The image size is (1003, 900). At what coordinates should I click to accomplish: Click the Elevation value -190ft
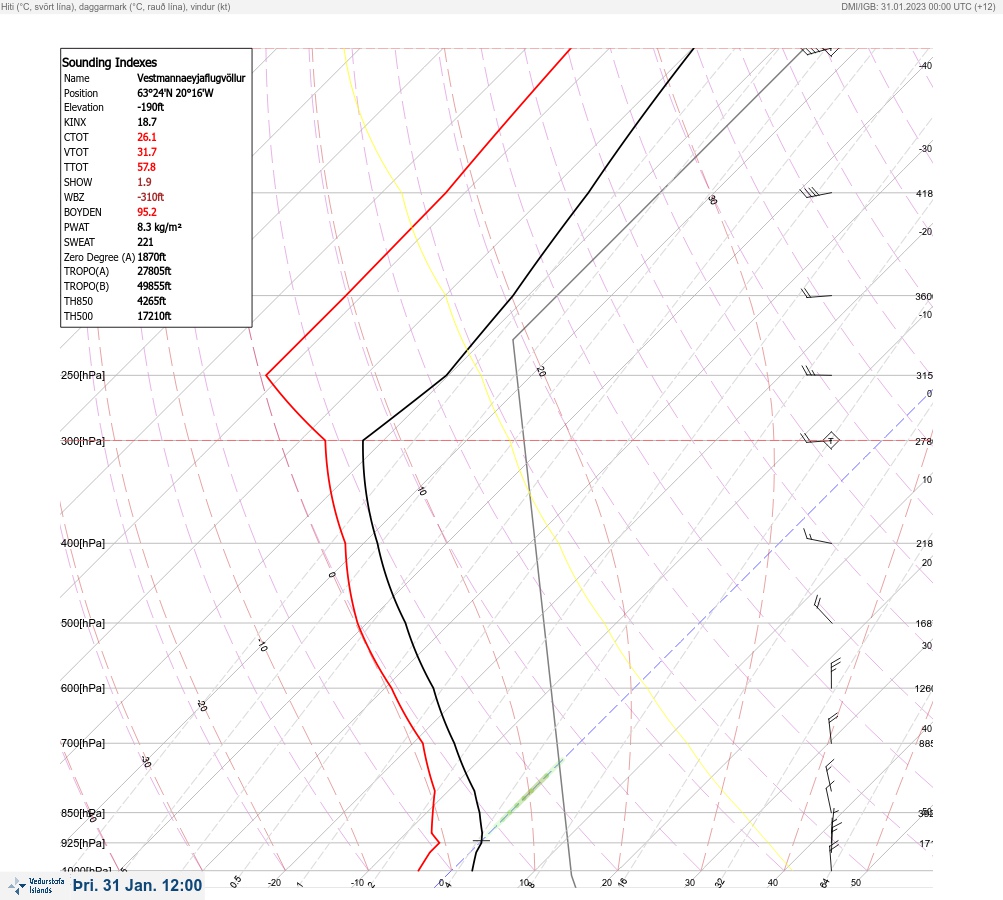150,107
